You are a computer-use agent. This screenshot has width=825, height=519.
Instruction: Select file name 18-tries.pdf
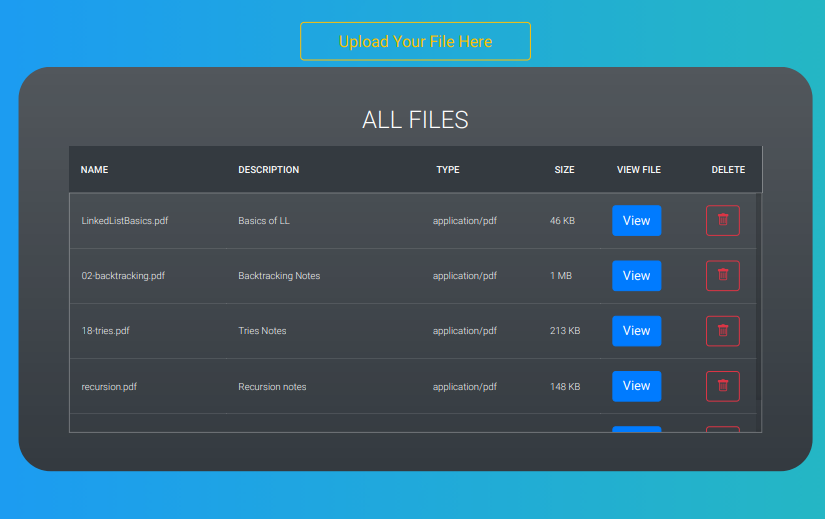tap(105, 331)
